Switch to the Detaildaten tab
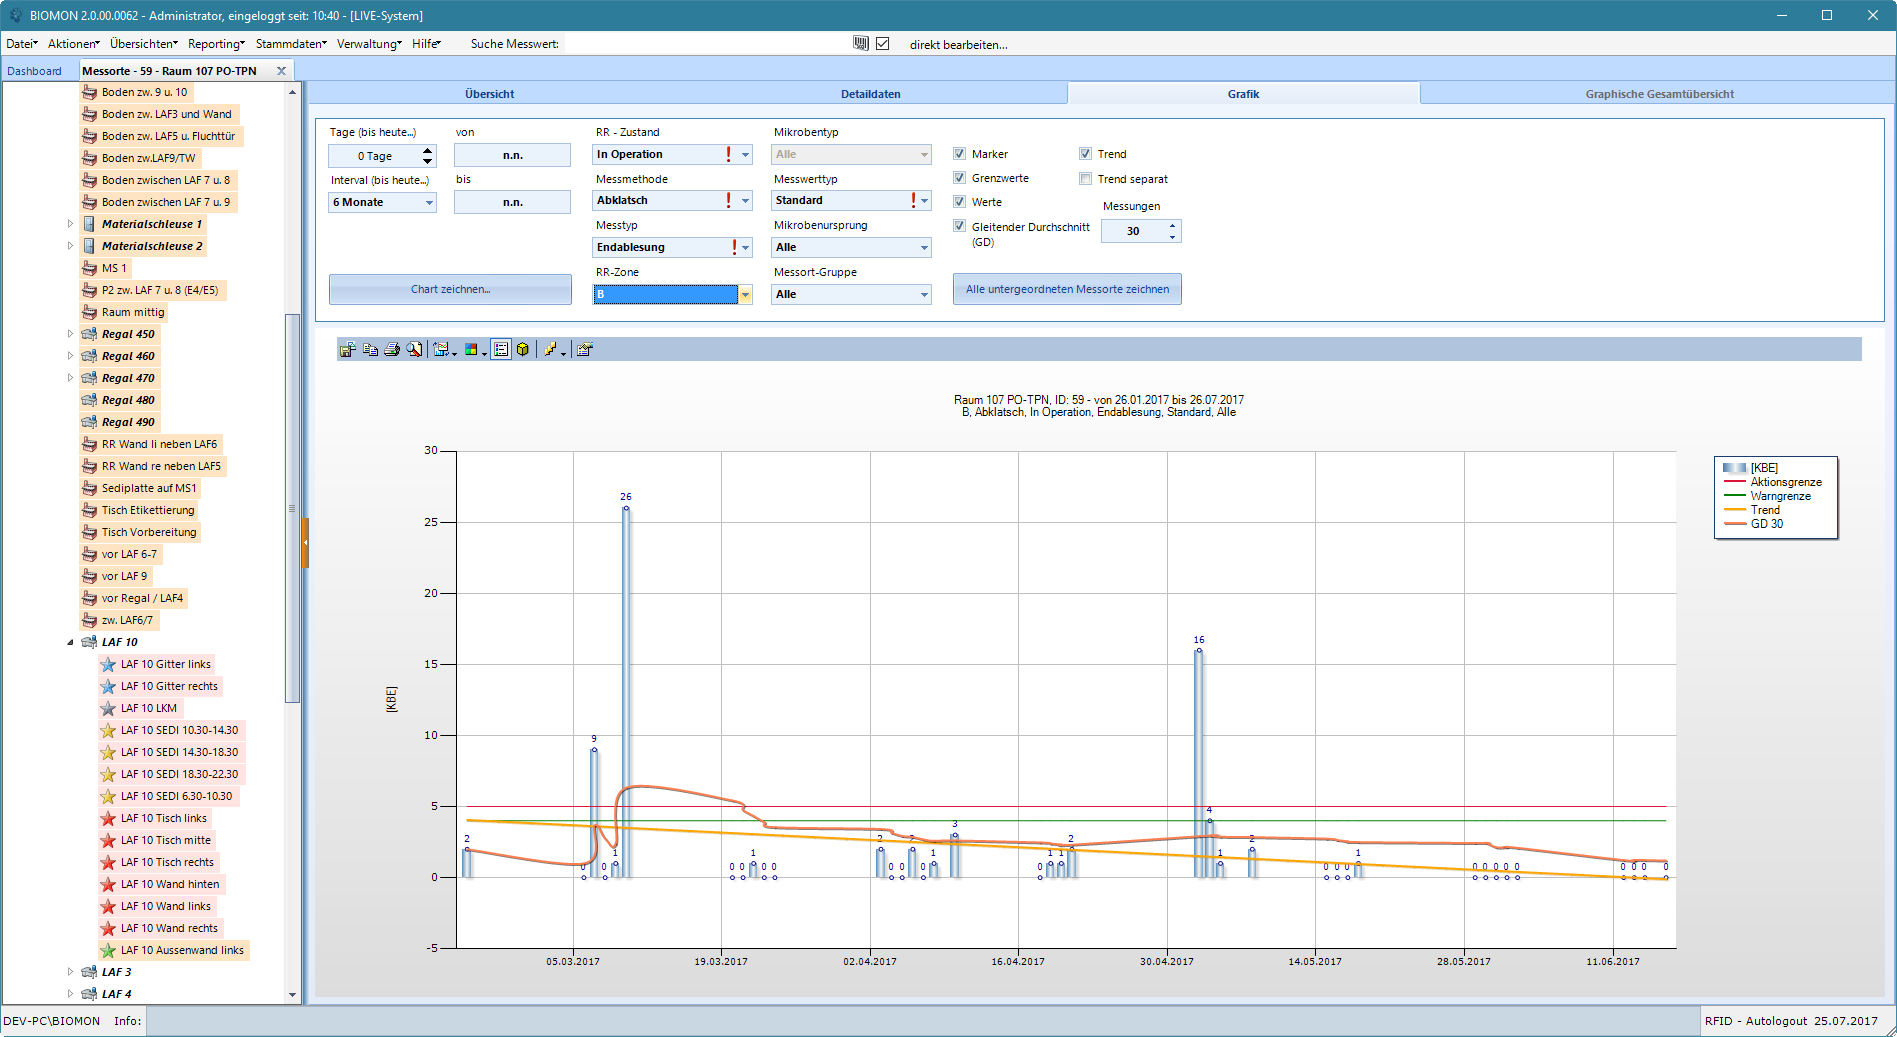The width and height of the screenshot is (1897, 1037). (870, 93)
